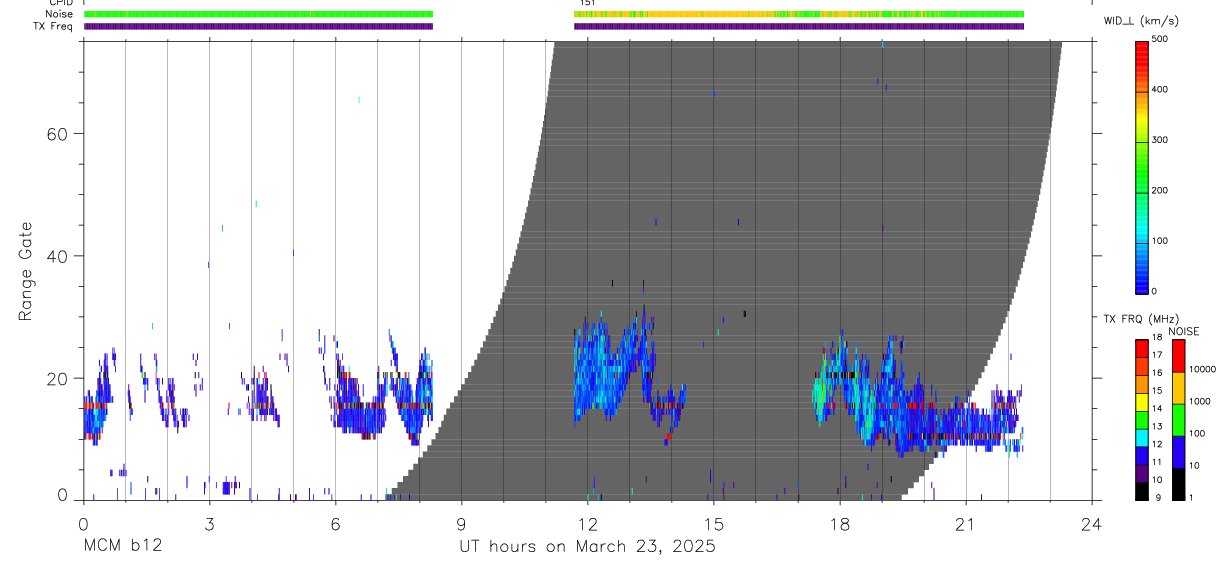
Task: Click the 'TX Freq' strip label
Action: tap(52, 26)
